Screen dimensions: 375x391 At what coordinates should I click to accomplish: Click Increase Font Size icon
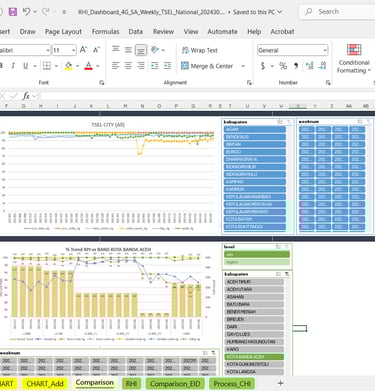[x=83, y=50]
